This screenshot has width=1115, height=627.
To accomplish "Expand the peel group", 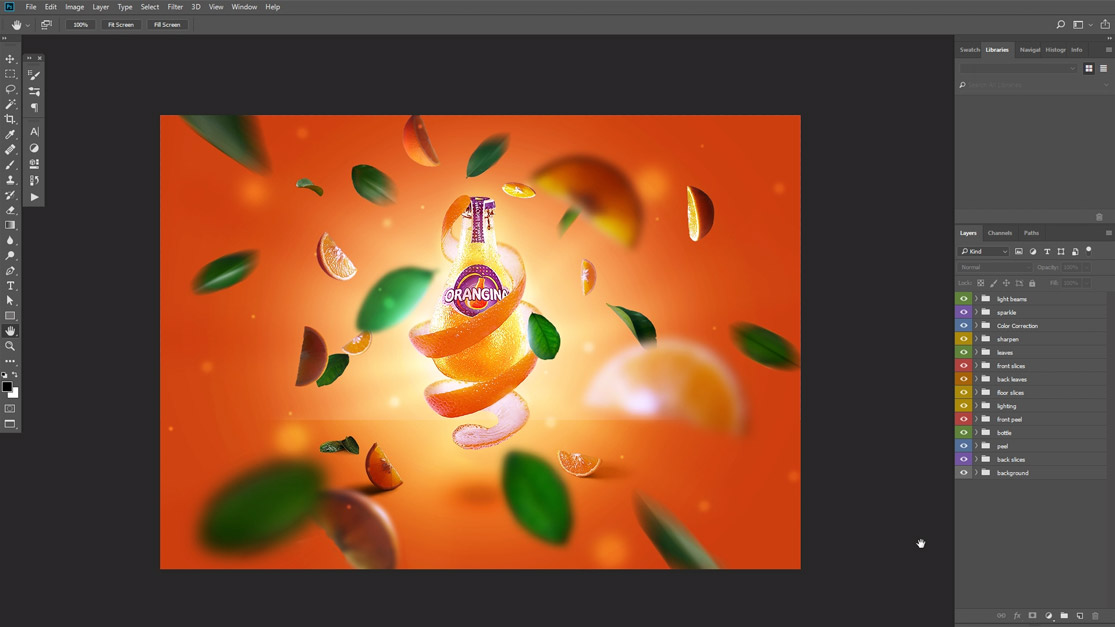I will click(976, 446).
